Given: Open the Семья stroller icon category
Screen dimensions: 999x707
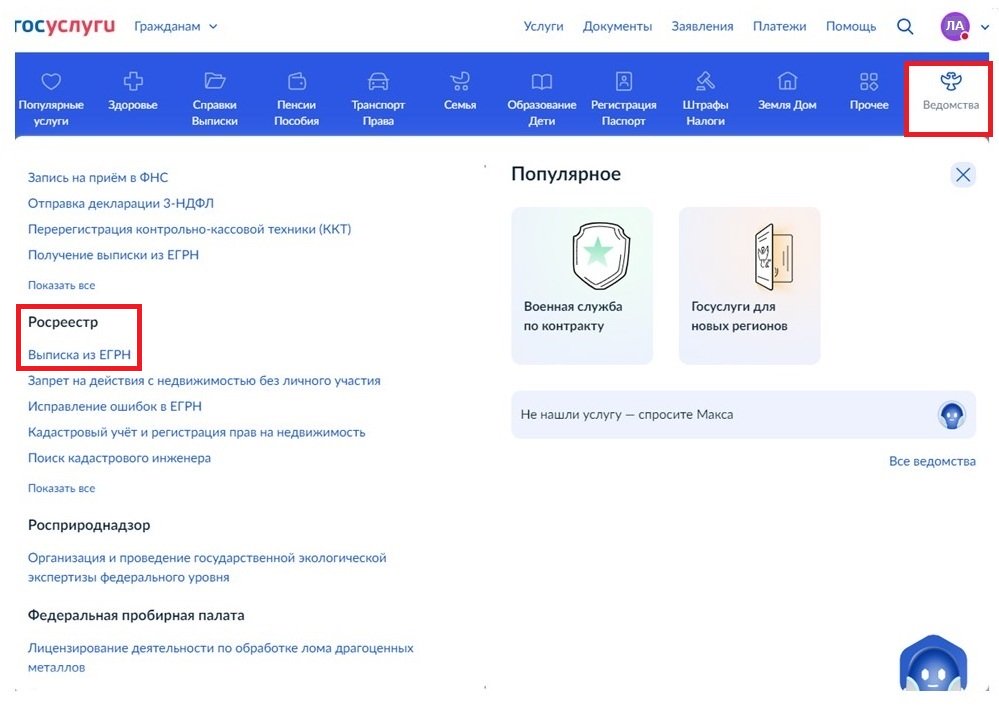Looking at the screenshot, I should [460, 82].
